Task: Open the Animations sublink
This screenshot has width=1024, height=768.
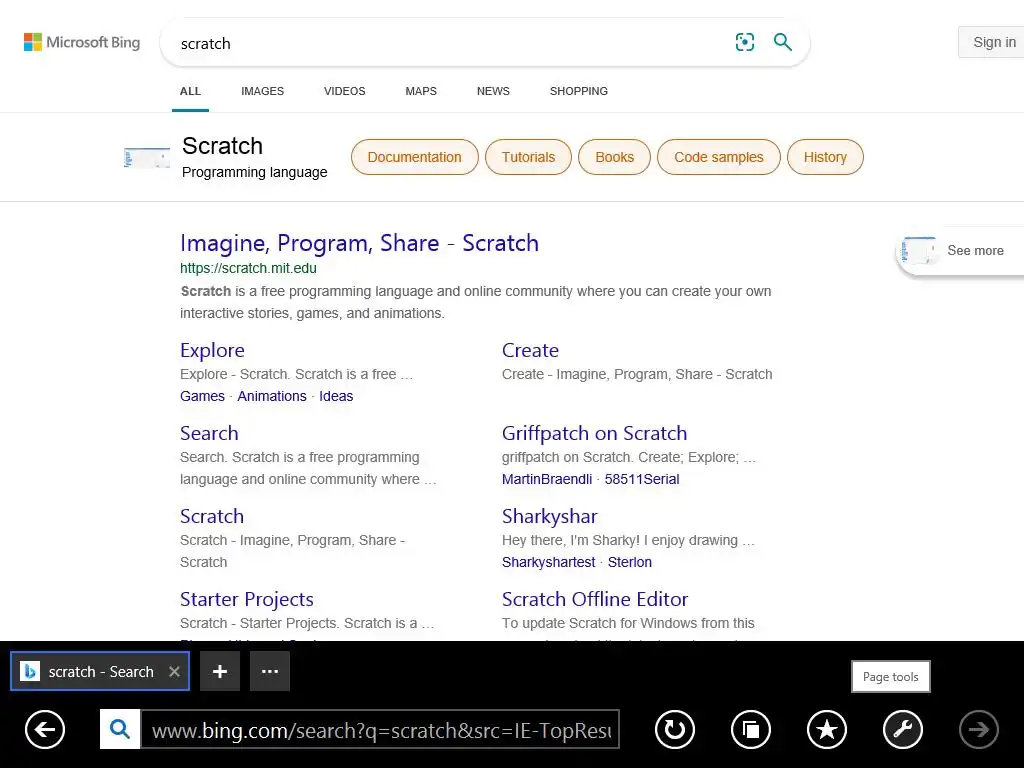Action: 272,396
